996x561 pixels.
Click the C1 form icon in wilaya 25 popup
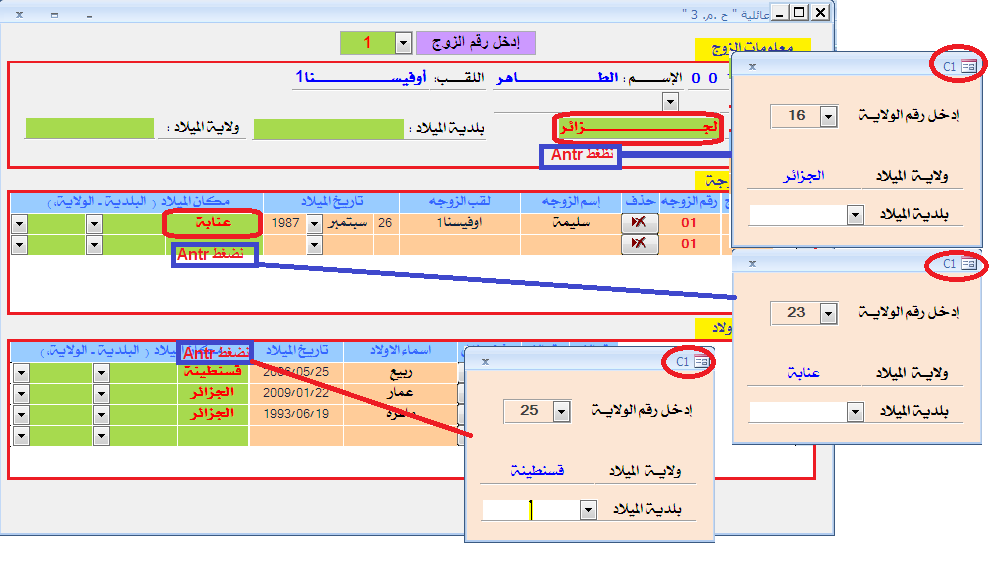tap(693, 361)
